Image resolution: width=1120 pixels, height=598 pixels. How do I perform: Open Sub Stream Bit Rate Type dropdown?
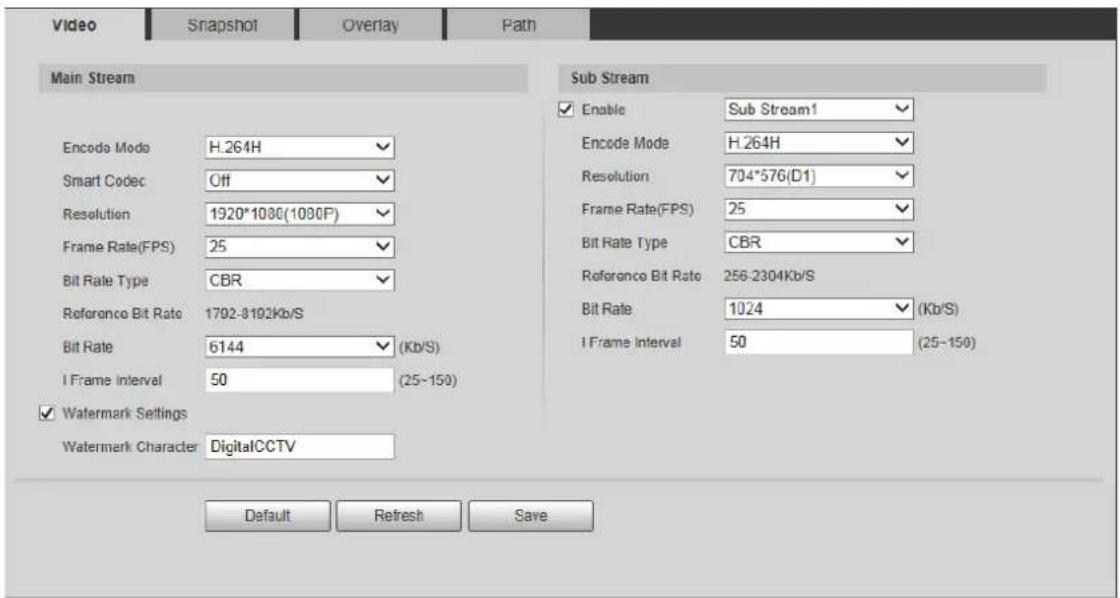click(819, 242)
